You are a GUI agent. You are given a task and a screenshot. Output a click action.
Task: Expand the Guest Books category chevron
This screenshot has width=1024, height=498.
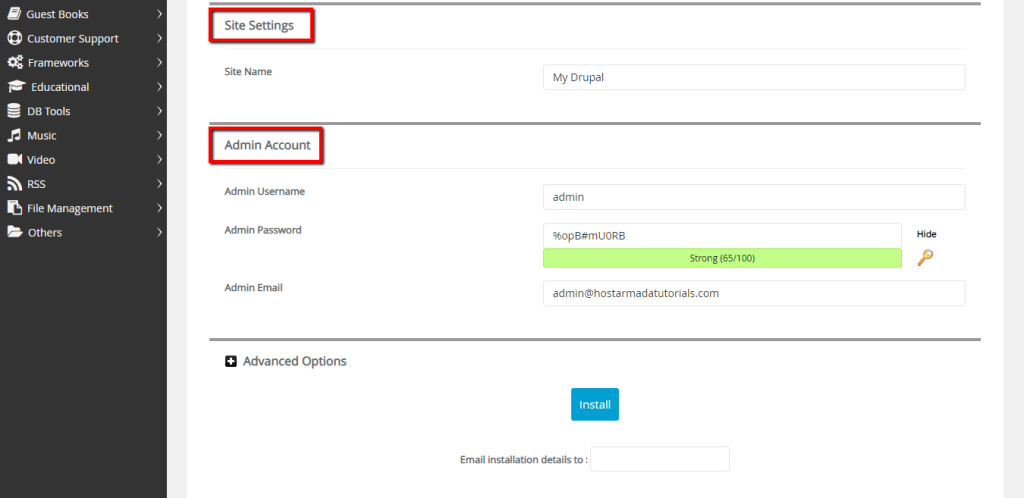[x=159, y=14]
